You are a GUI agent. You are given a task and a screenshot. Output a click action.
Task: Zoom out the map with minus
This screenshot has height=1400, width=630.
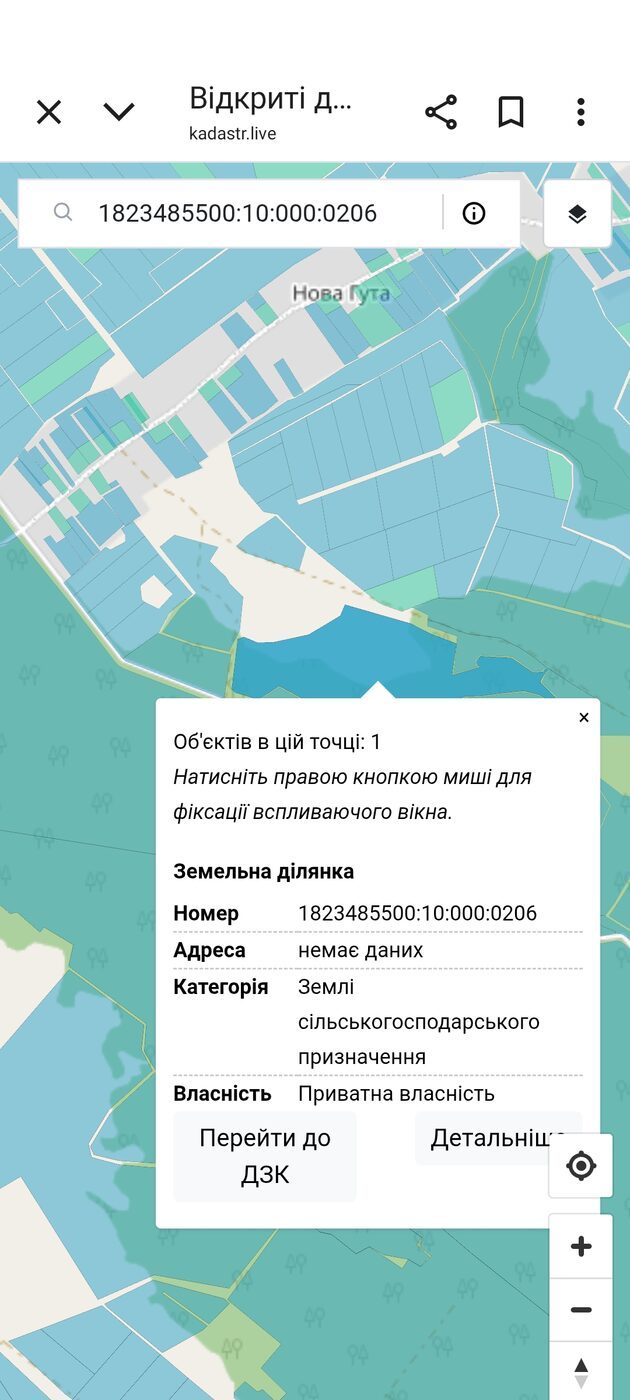(x=581, y=1310)
